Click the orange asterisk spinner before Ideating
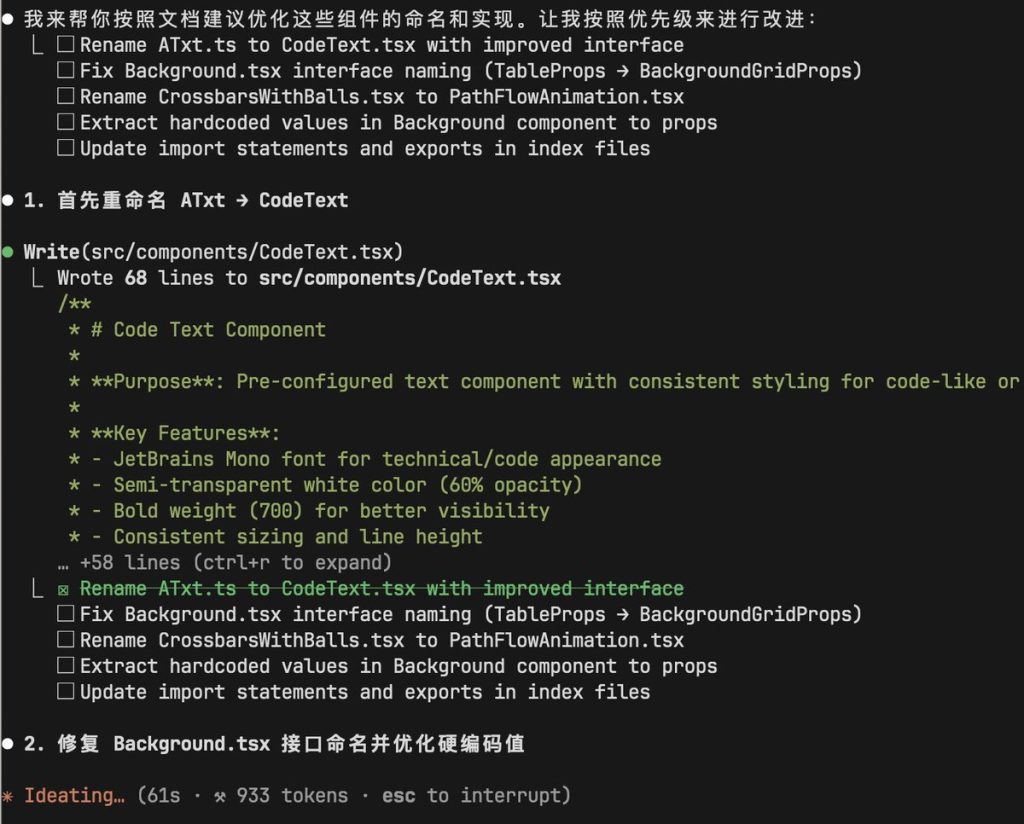Screen dimensions: 1024x824 pos(8,797)
